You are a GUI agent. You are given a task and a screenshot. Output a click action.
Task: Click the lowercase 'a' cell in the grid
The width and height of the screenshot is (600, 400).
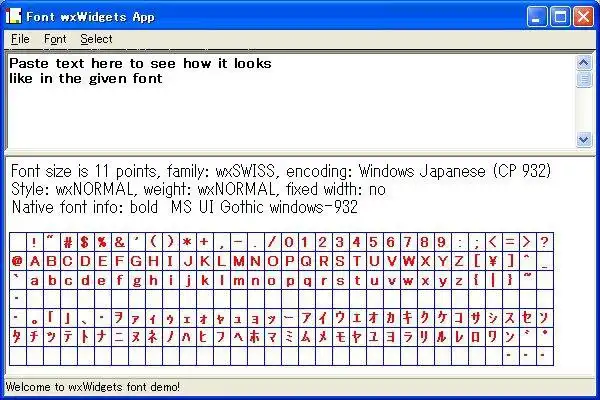tap(35, 280)
